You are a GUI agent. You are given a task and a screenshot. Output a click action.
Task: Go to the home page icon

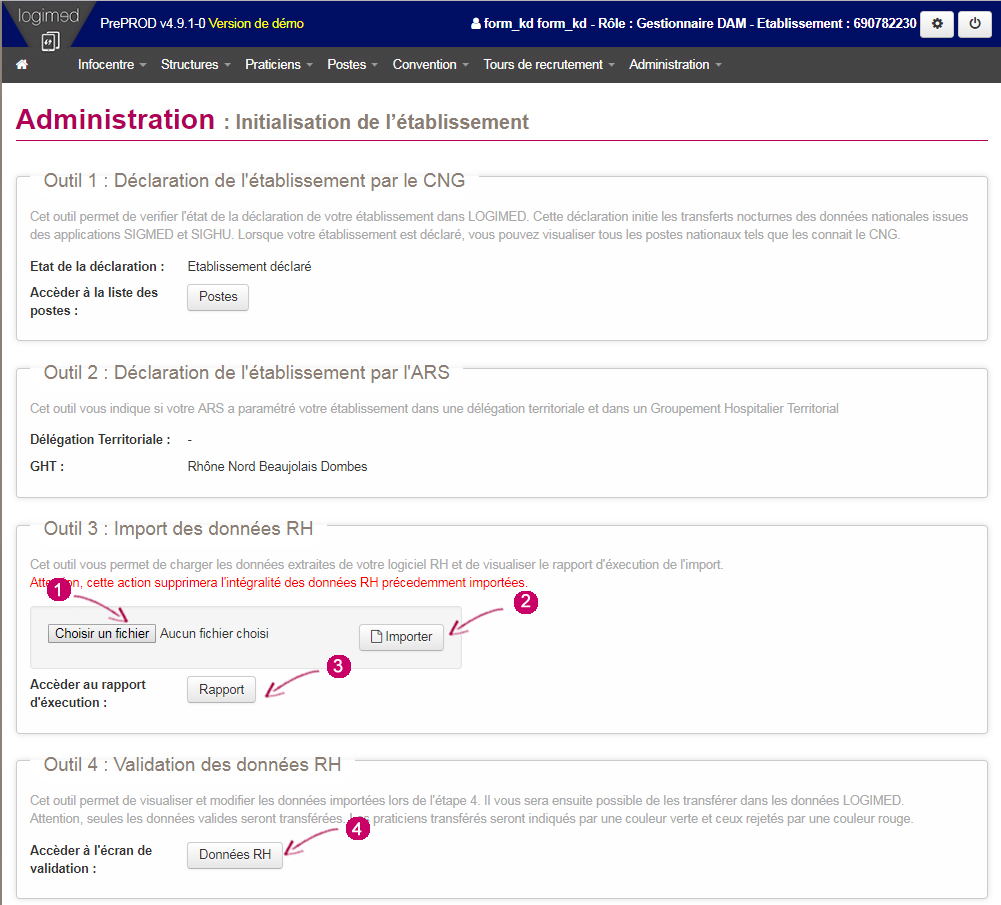pos(22,64)
